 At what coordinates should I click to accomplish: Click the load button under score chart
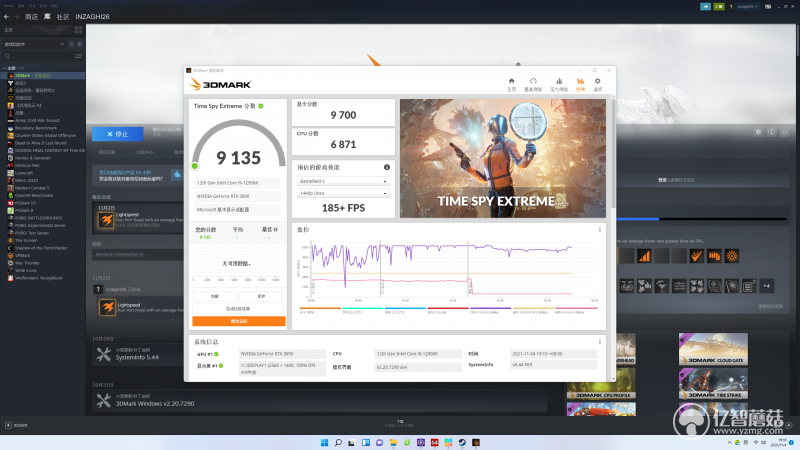pos(214,296)
